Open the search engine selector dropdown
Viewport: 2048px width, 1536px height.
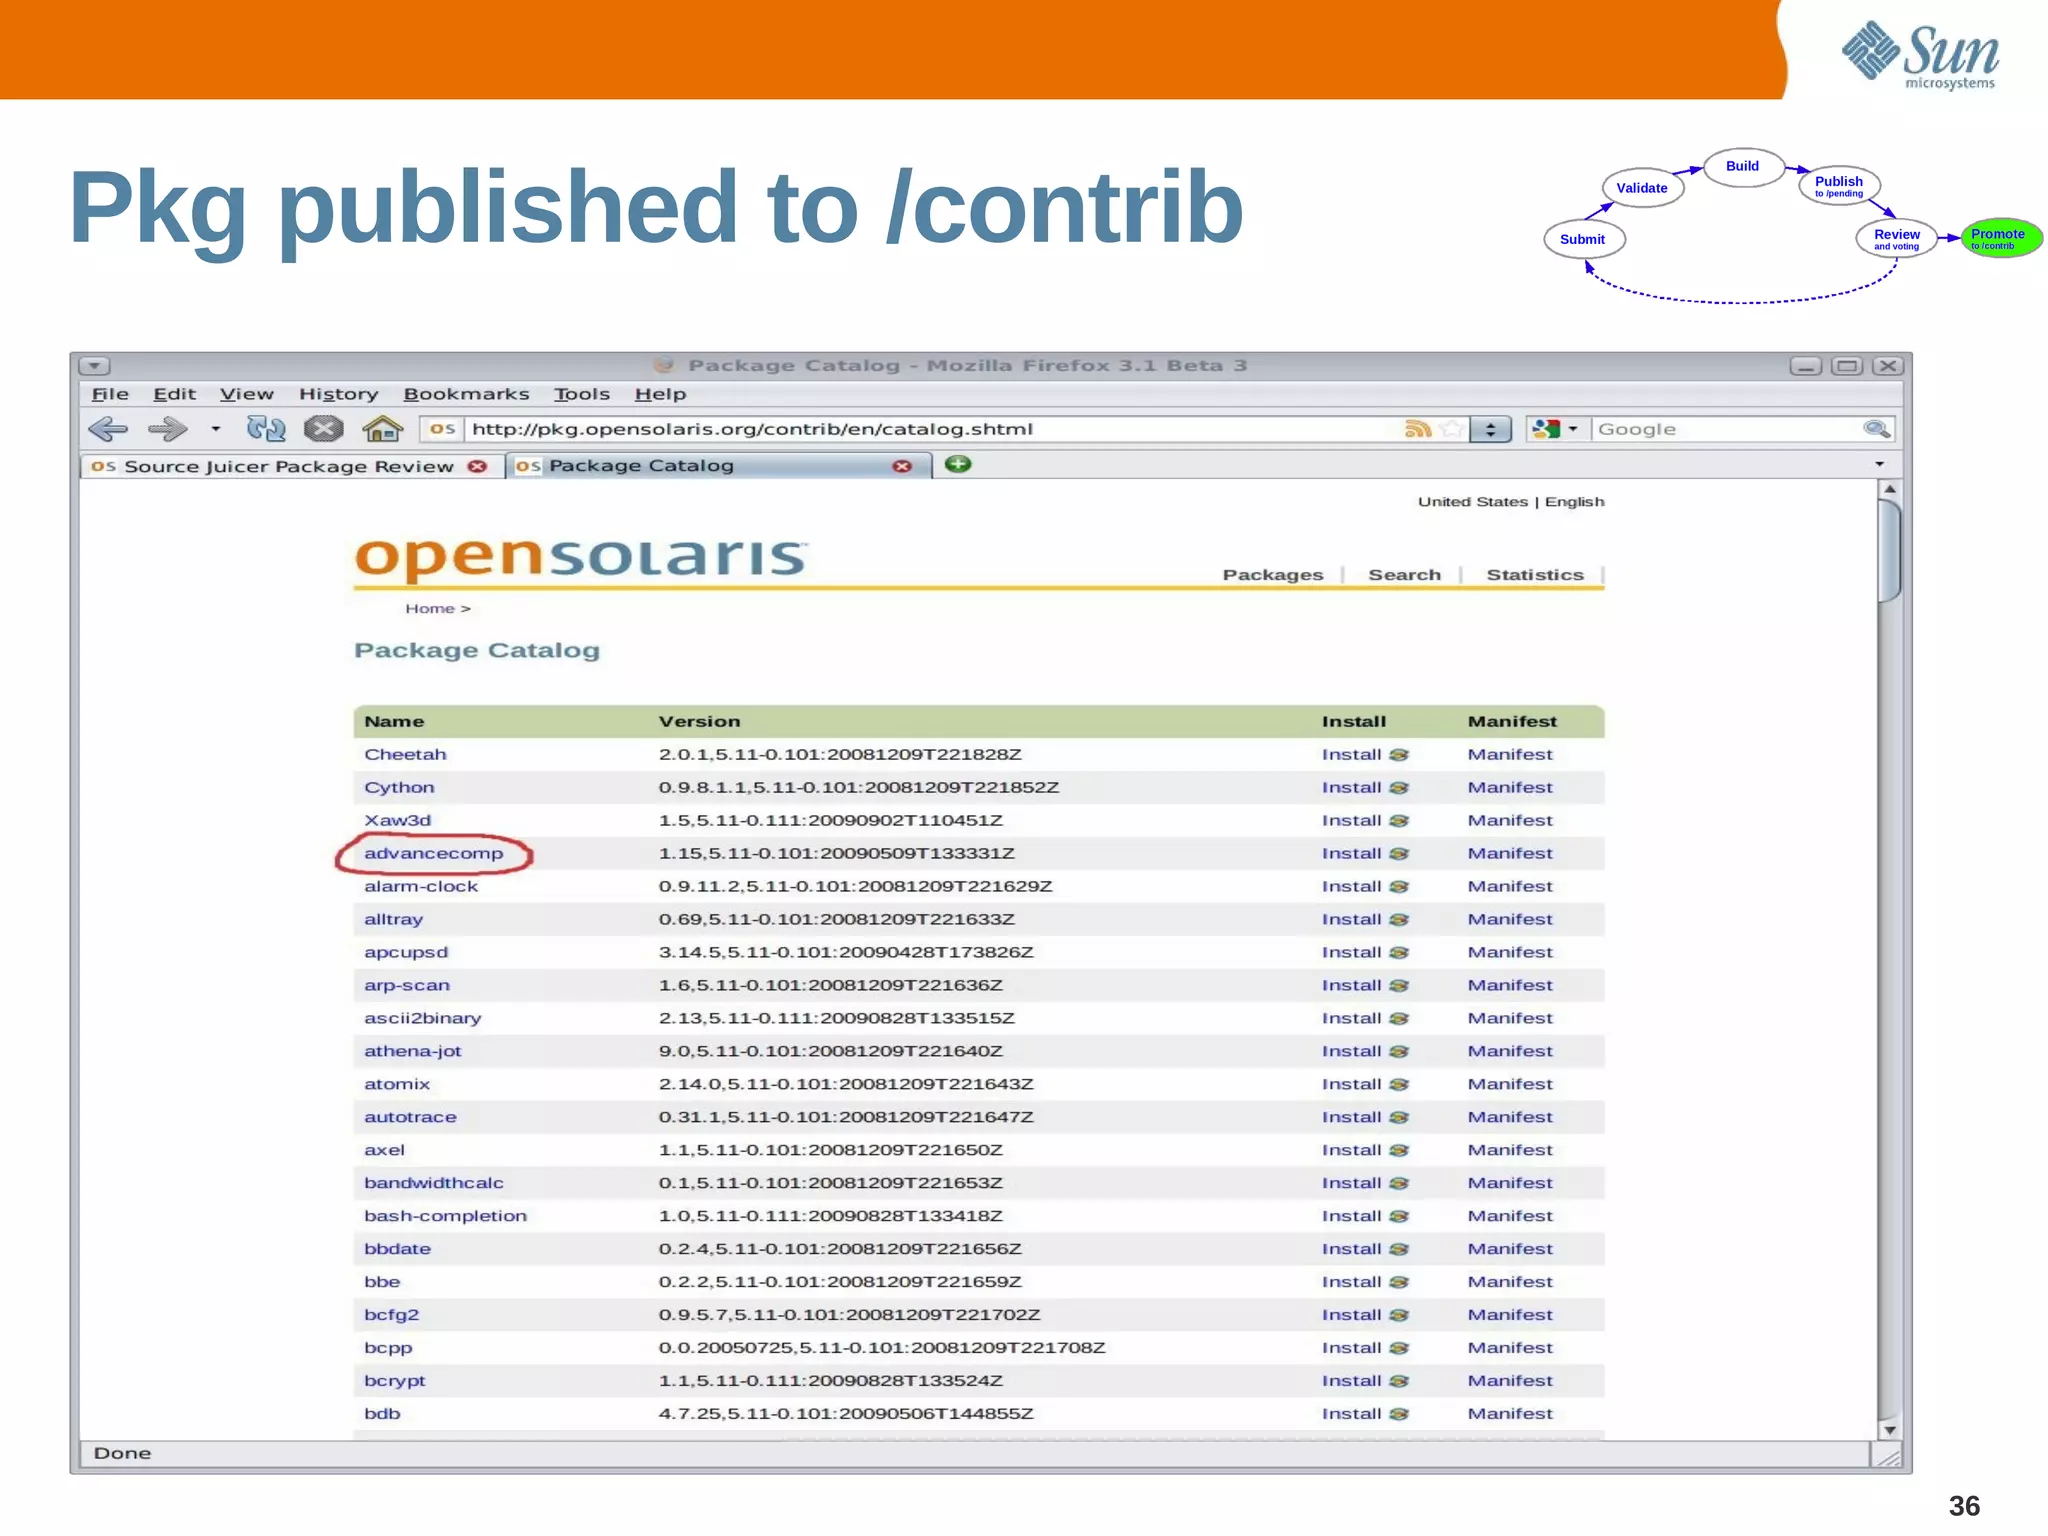(x=1554, y=429)
